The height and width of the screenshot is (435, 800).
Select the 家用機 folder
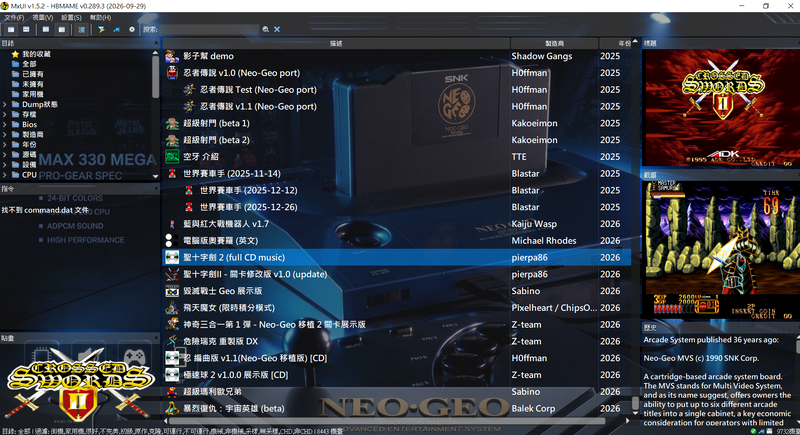(28, 94)
